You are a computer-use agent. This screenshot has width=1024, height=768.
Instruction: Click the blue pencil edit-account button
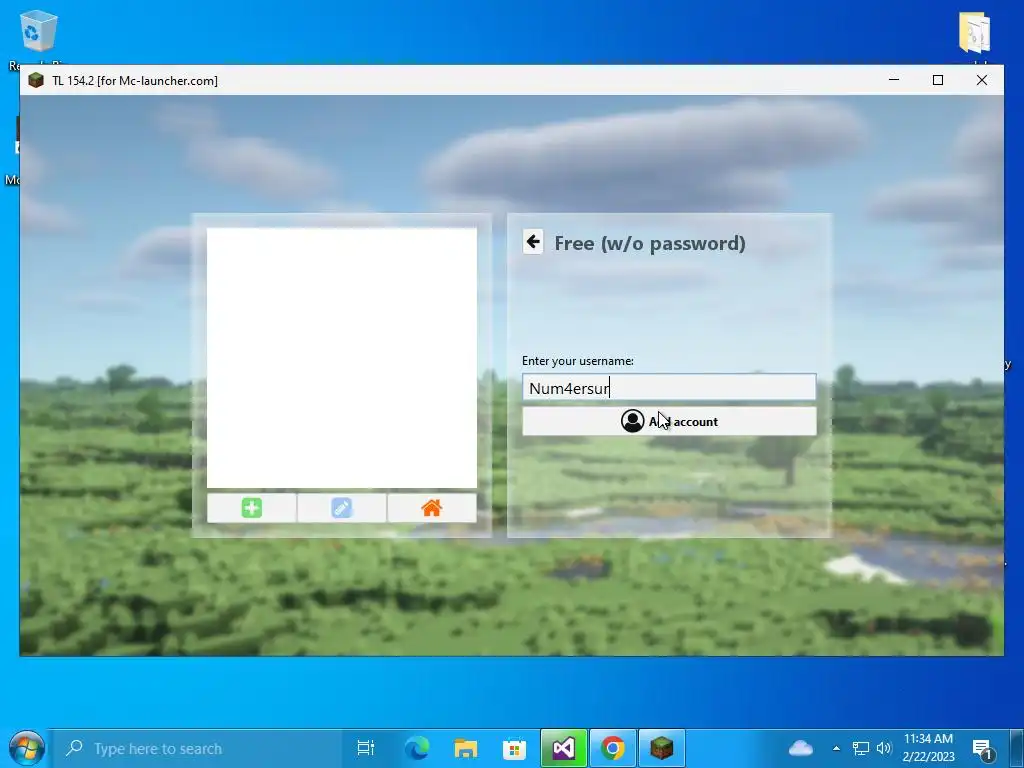(x=342, y=508)
